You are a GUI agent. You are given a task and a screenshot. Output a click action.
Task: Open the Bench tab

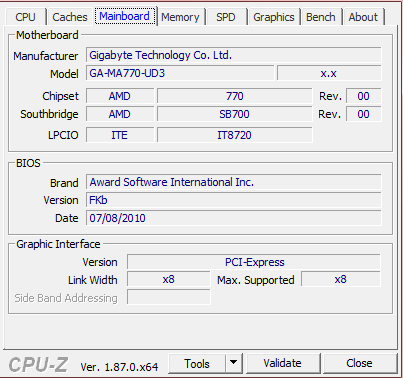point(321,17)
